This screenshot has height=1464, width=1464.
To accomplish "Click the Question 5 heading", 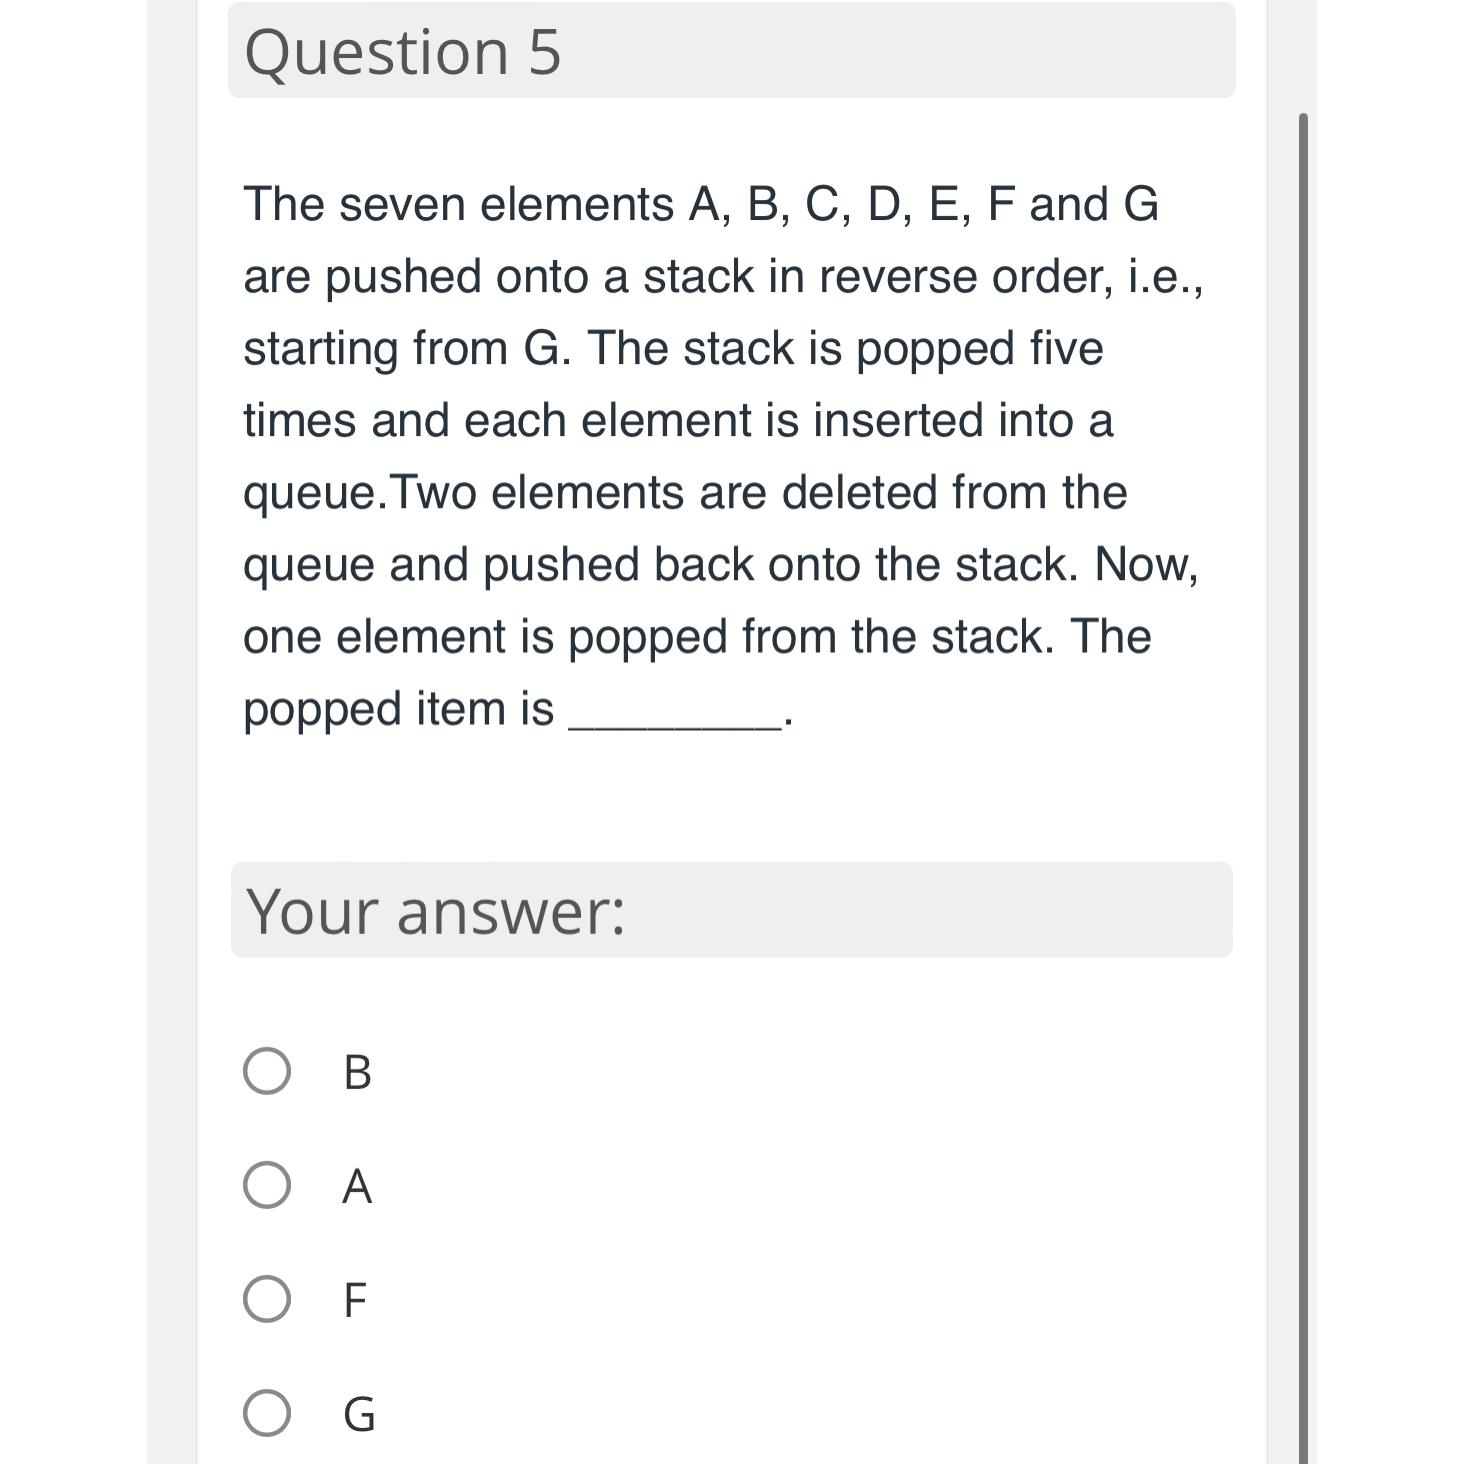I will pos(402,52).
